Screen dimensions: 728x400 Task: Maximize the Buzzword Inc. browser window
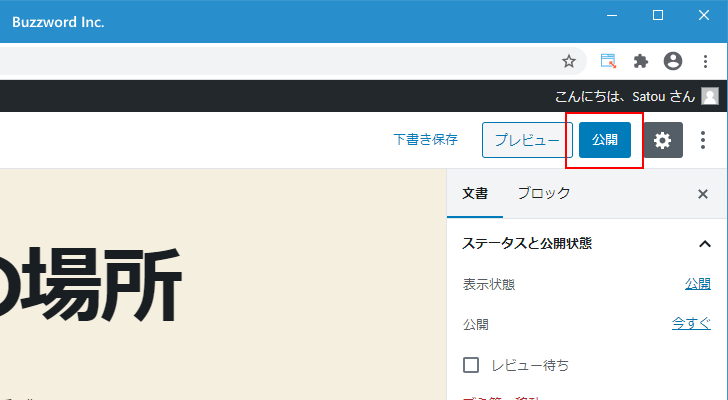tap(658, 15)
